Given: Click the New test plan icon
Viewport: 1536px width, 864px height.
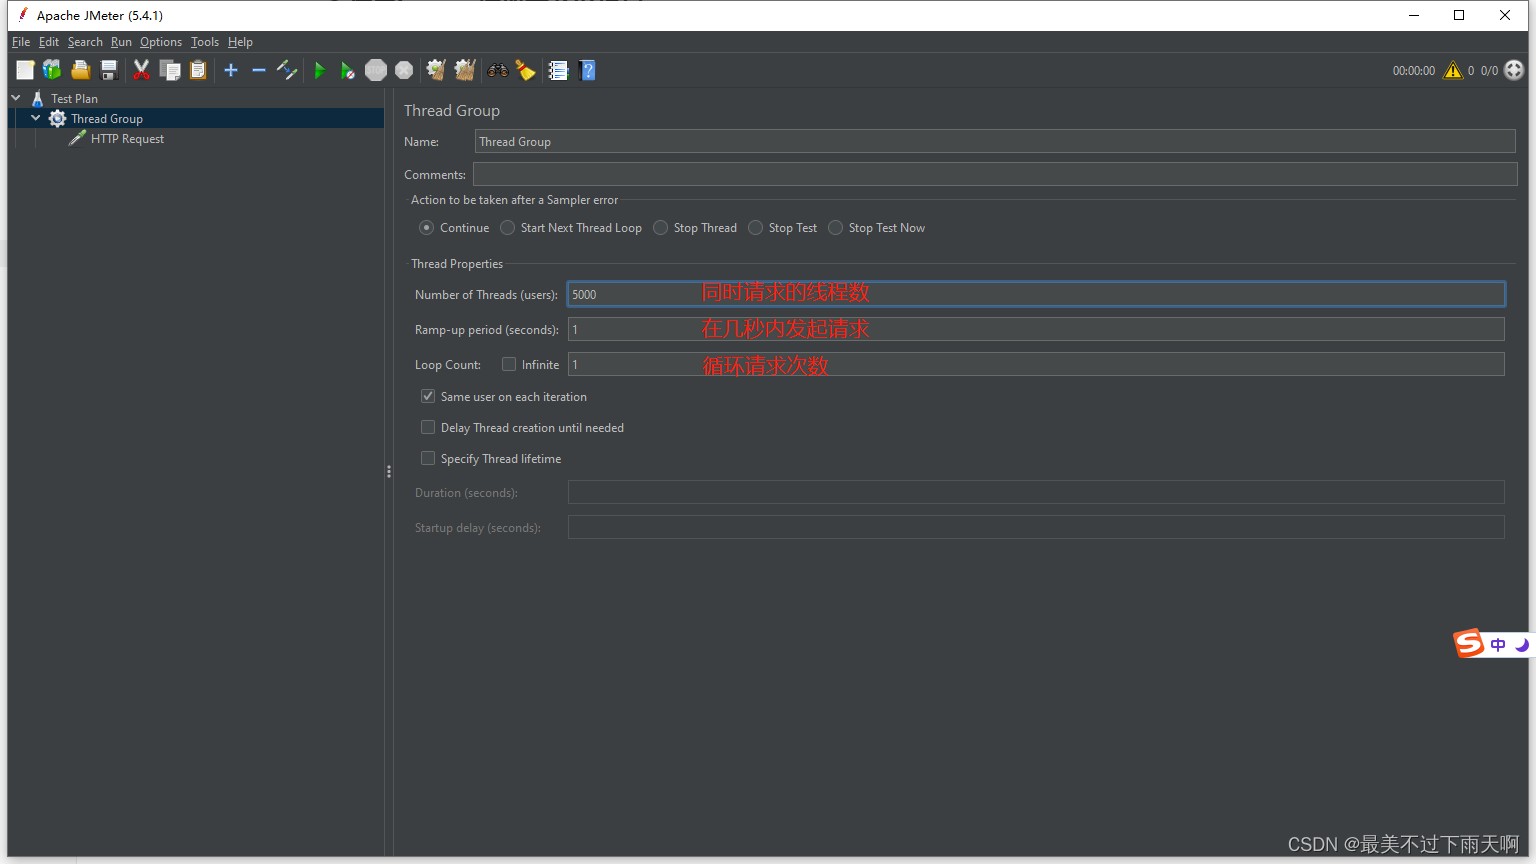Looking at the screenshot, I should pos(25,70).
